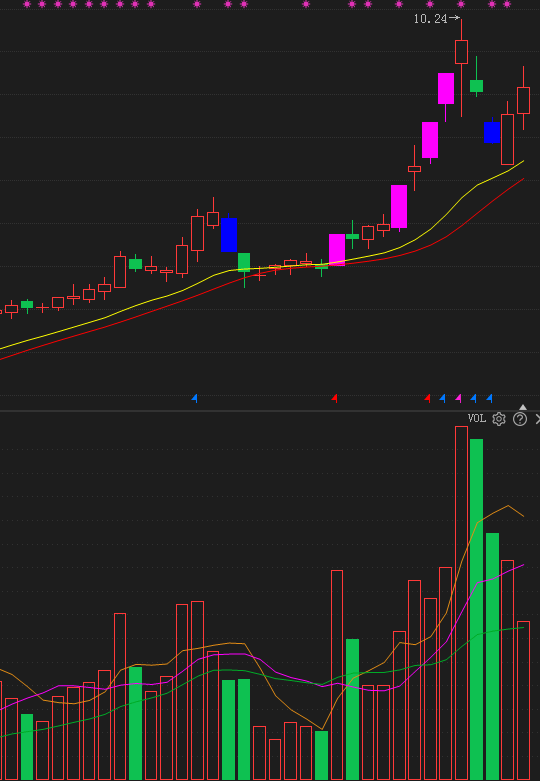
Task: Click the rightmost blue candlestick
Action: (x=492, y=132)
